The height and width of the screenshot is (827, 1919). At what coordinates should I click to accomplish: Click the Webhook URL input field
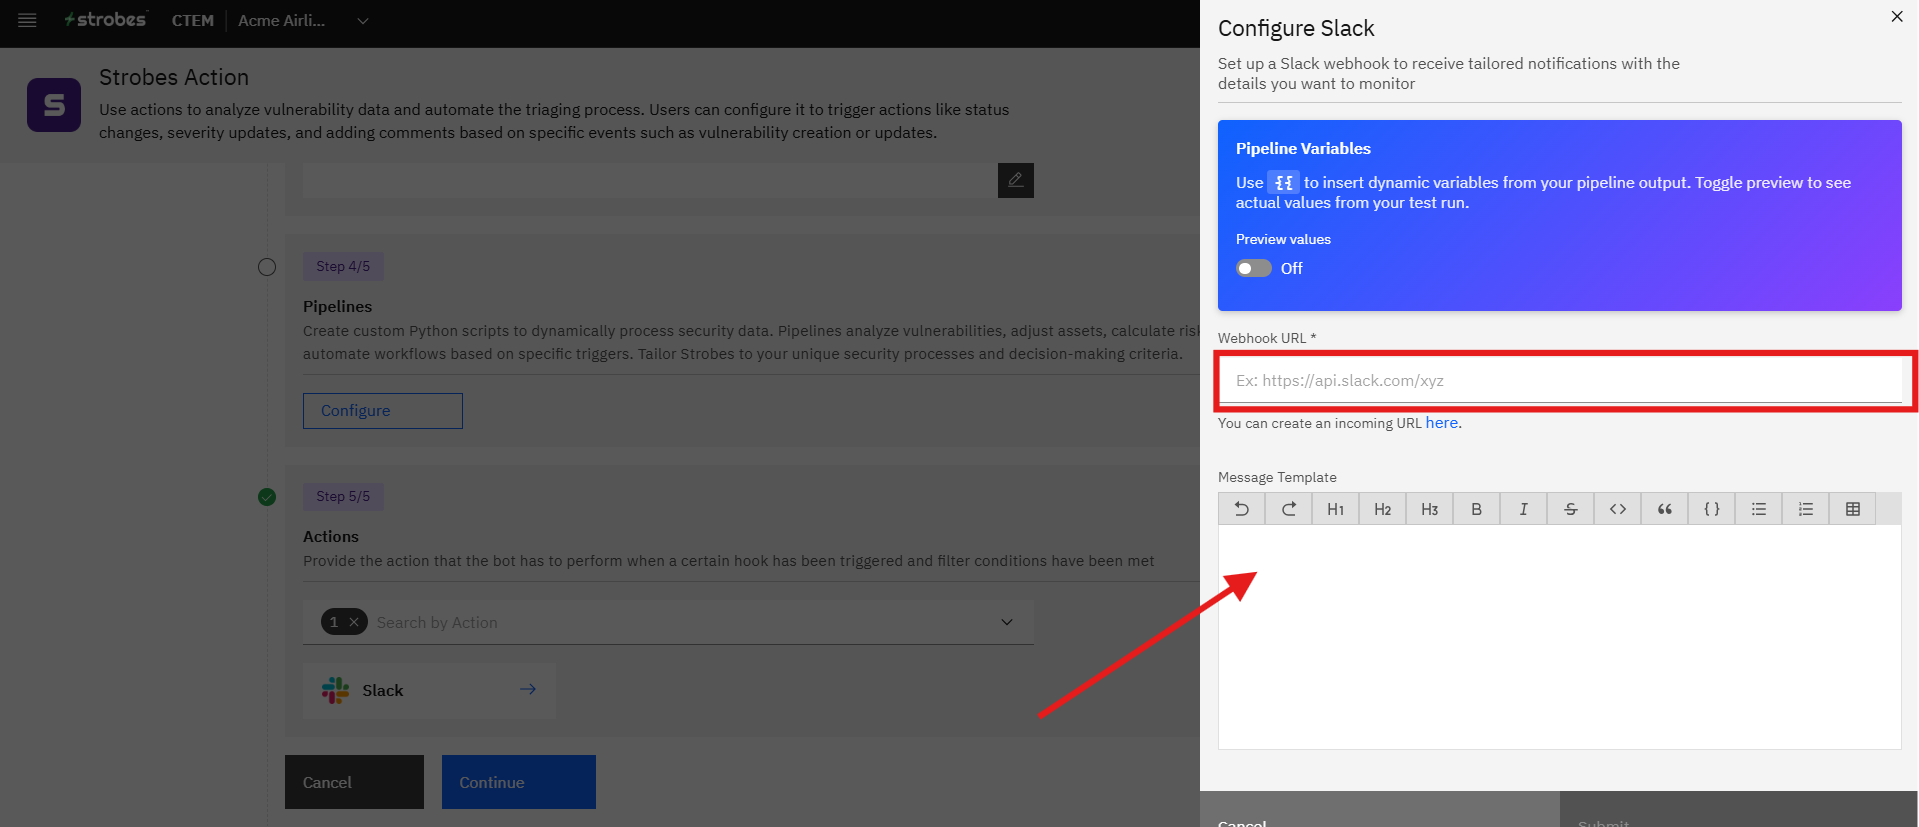click(1561, 380)
